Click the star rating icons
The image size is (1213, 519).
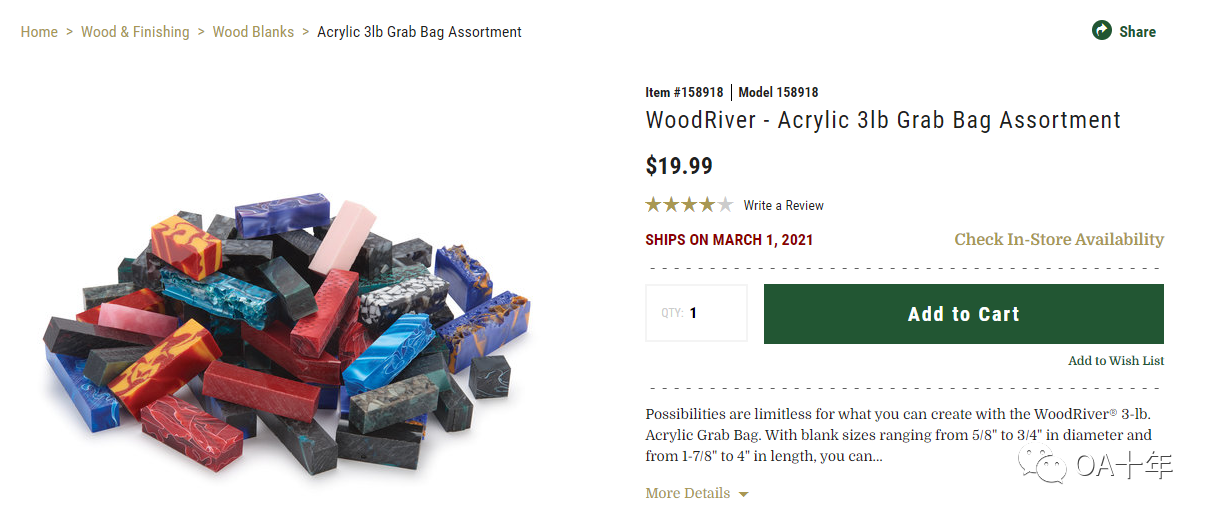tap(689, 205)
